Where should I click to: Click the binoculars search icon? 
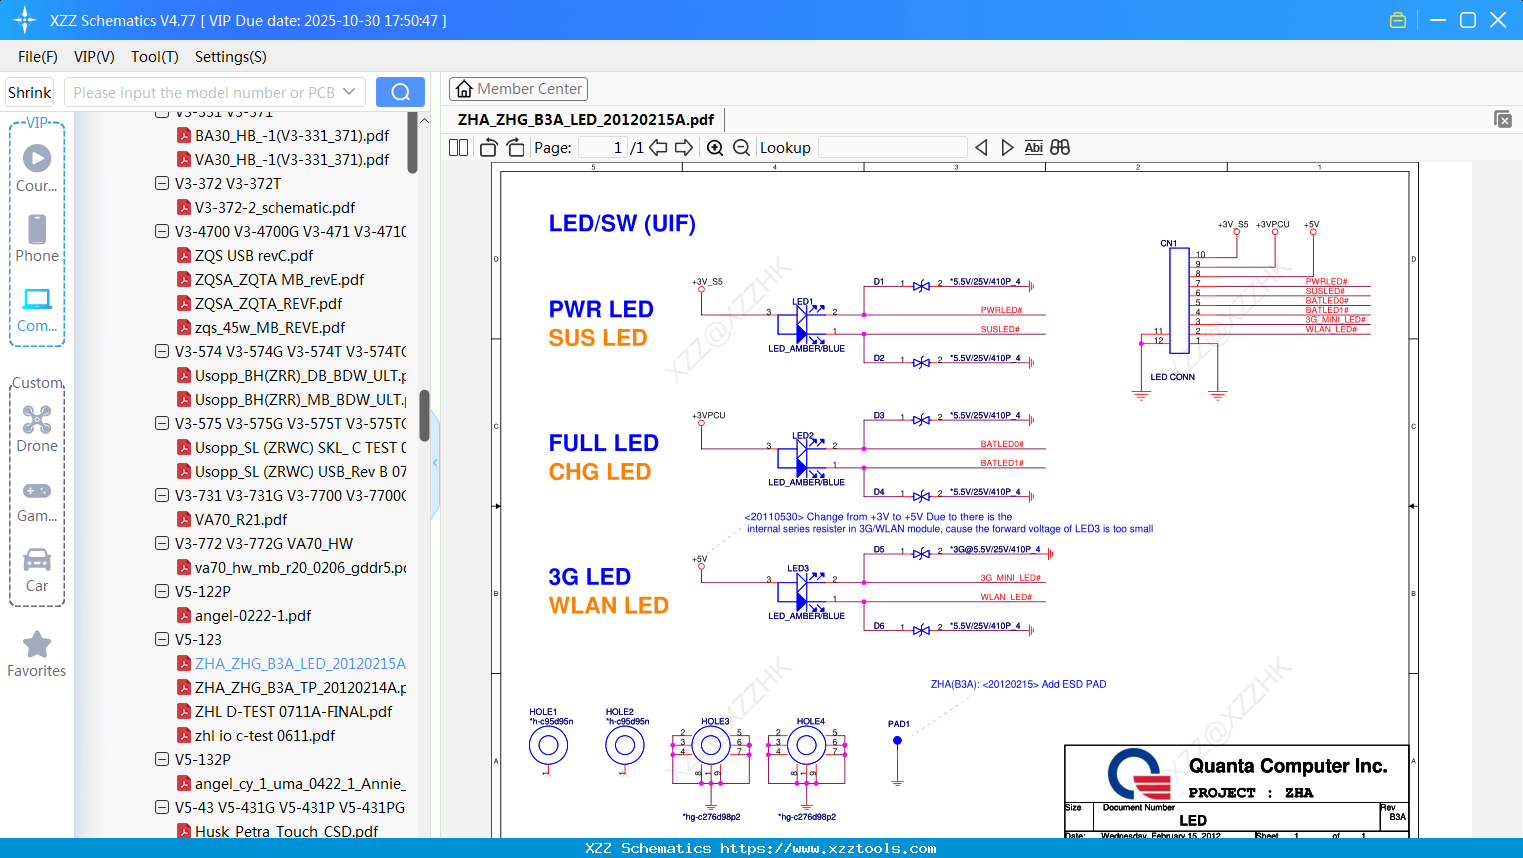click(1060, 147)
